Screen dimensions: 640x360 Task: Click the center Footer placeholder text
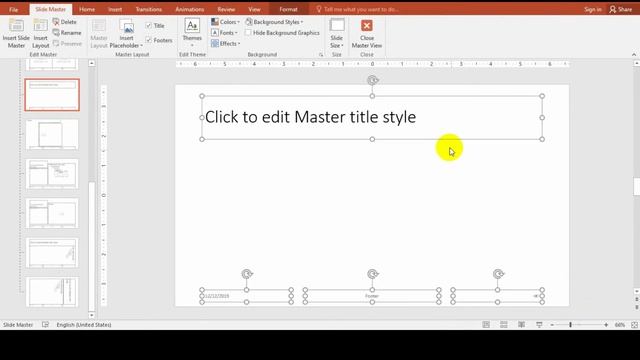tap(372, 296)
